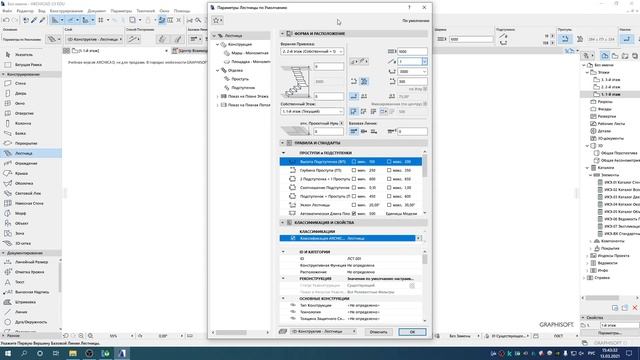Choose the center baseline position icon
Viewport: 640px width, 360px height.
pos(364,131)
